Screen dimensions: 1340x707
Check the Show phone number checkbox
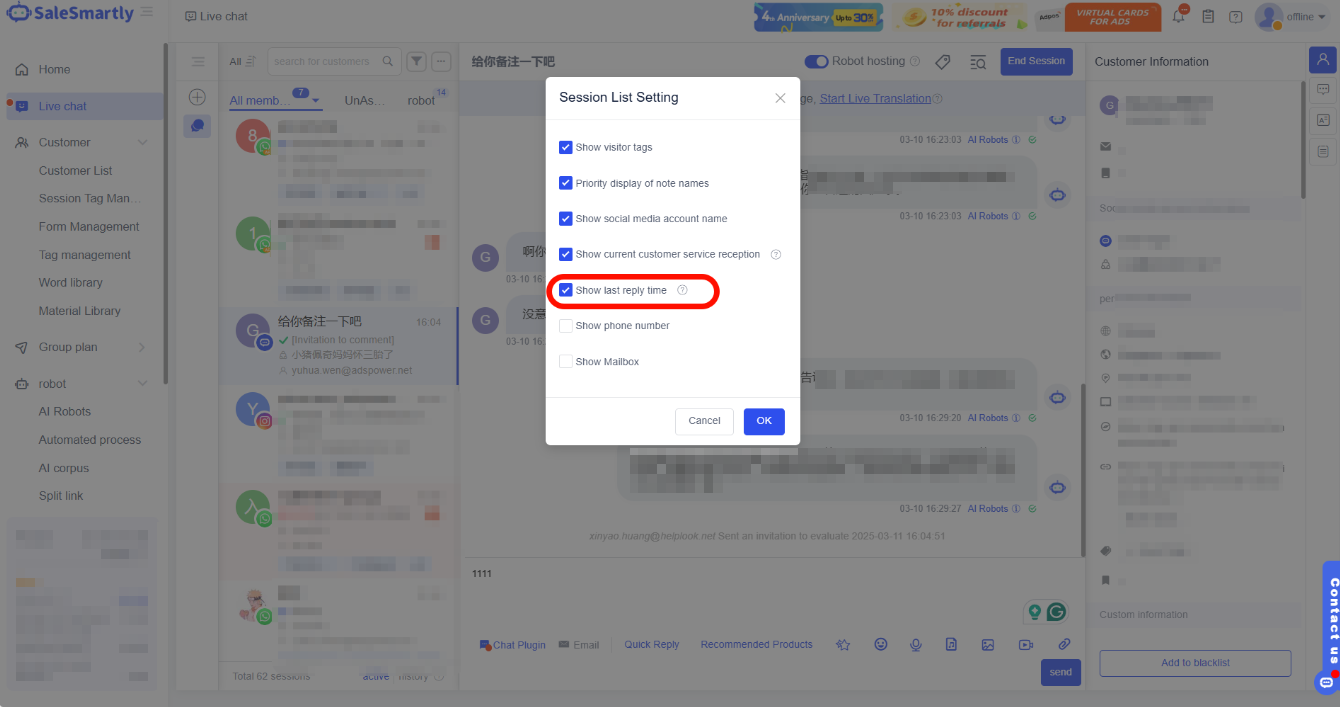click(566, 326)
